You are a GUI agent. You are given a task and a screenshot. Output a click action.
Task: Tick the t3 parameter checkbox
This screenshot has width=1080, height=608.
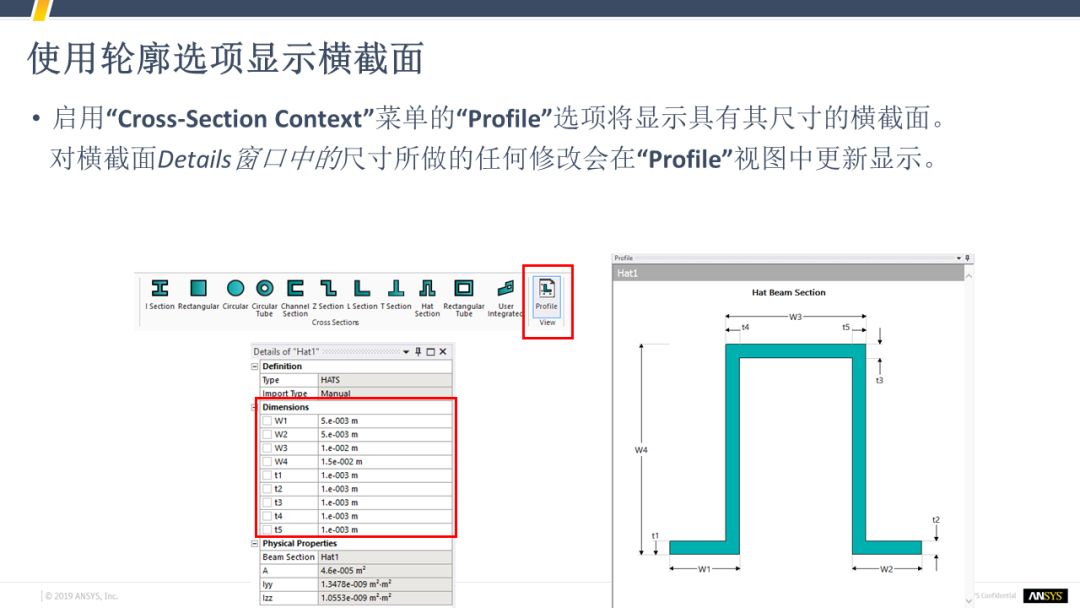(267, 503)
